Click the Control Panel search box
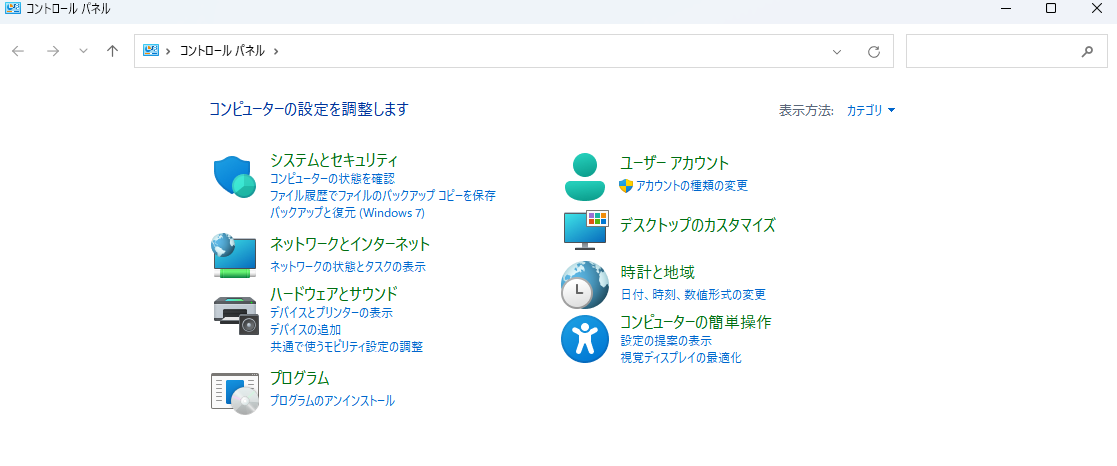1117x466 pixels. coord(1006,51)
